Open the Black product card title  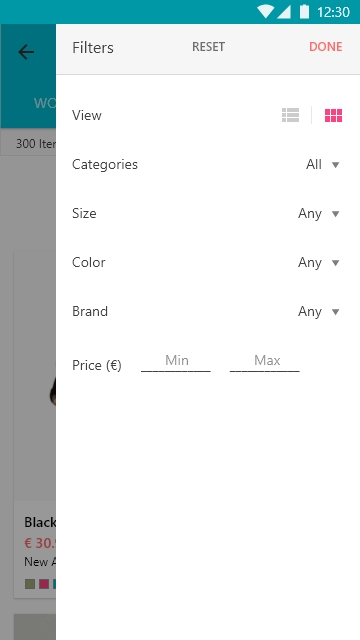pyautogui.click(x=40, y=522)
